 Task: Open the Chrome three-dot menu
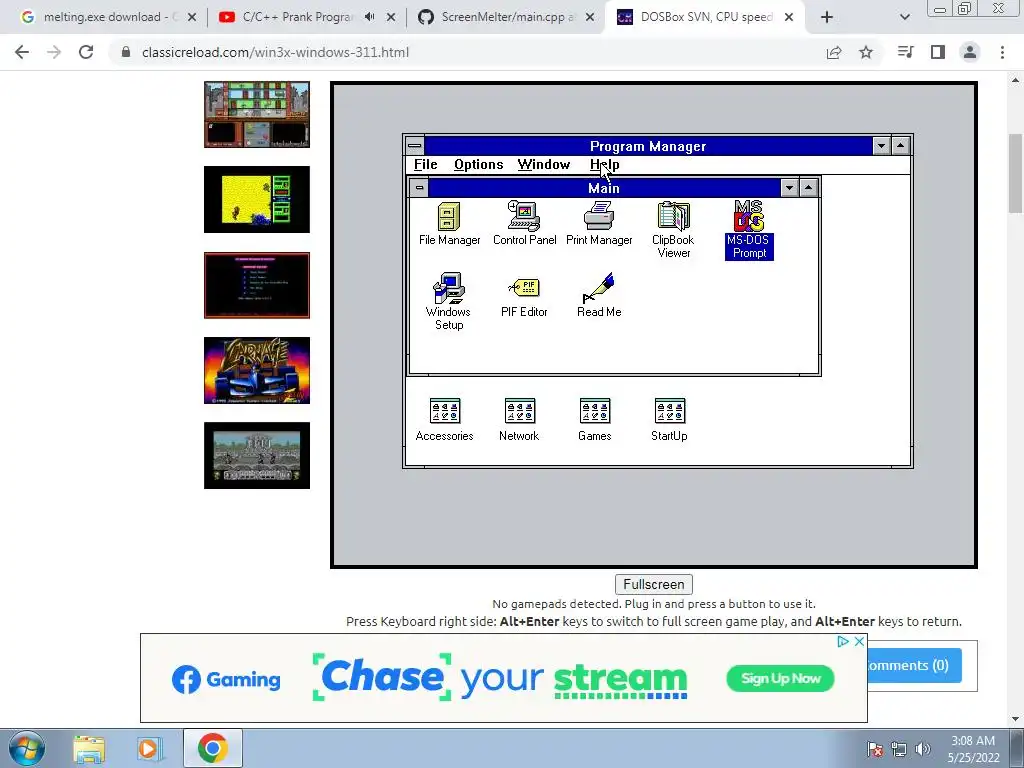1002,52
